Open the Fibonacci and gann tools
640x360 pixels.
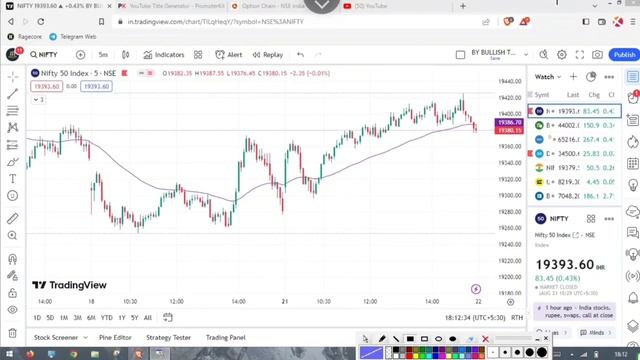(x=13, y=110)
